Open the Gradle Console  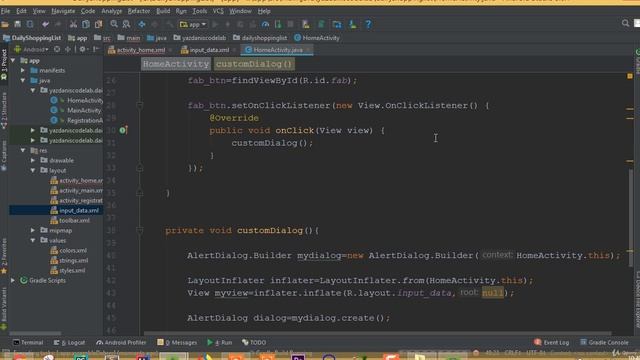(604, 342)
